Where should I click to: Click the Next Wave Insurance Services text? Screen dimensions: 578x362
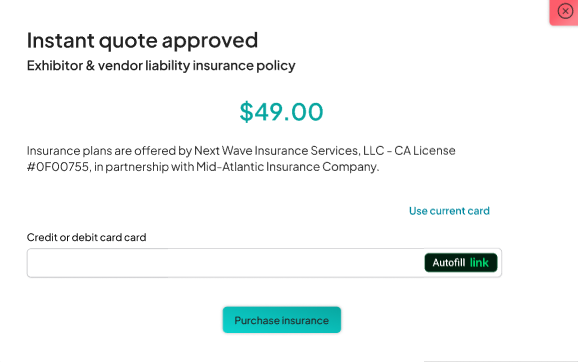click(x=276, y=151)
